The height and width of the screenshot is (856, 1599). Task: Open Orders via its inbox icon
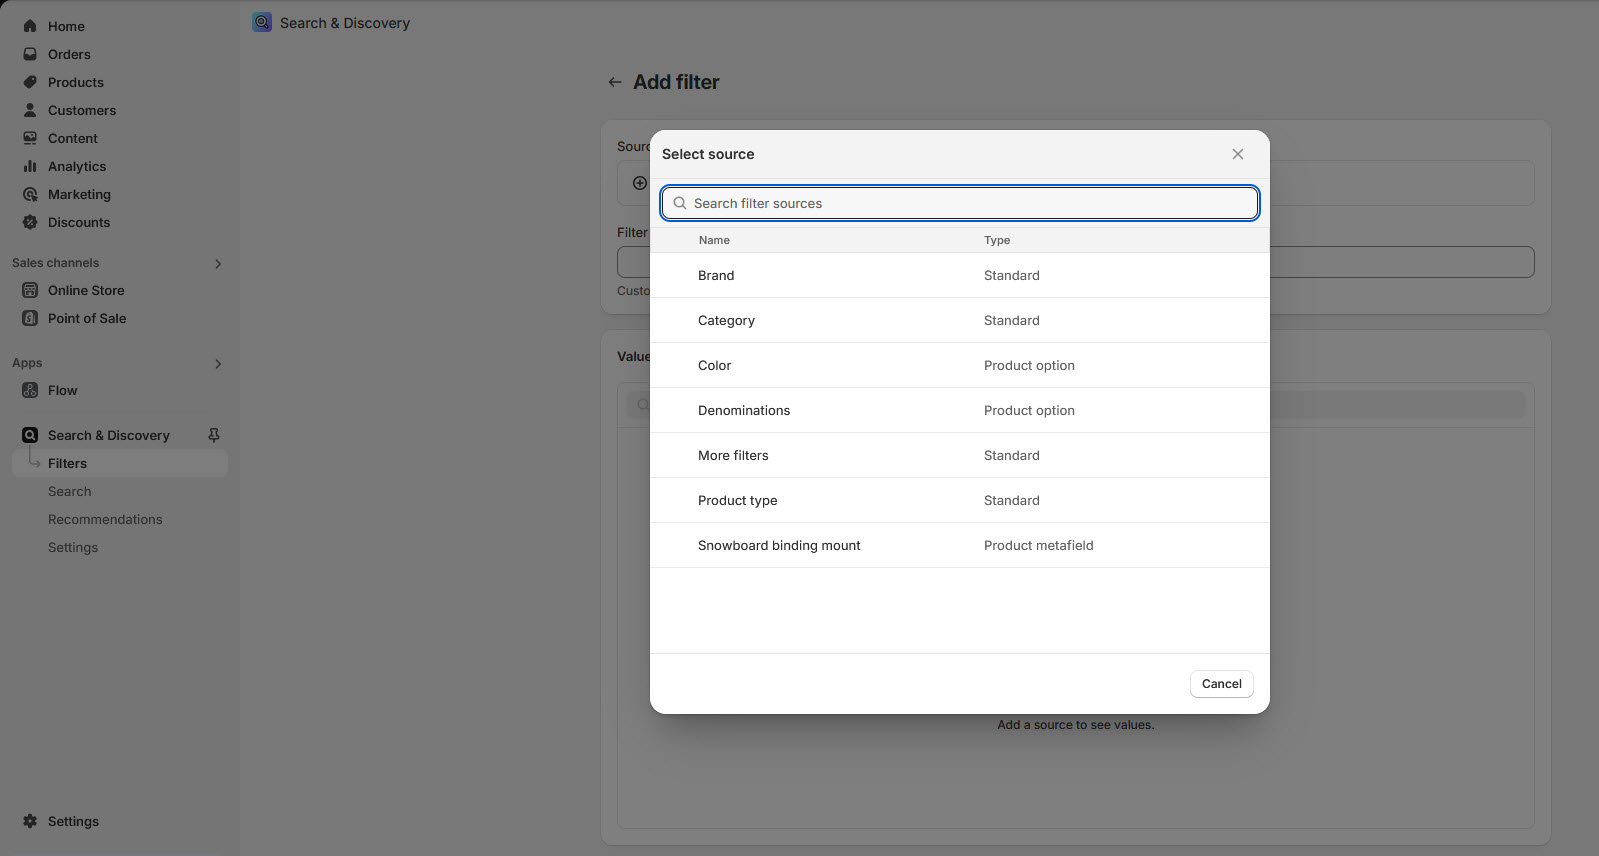point(30,54)
